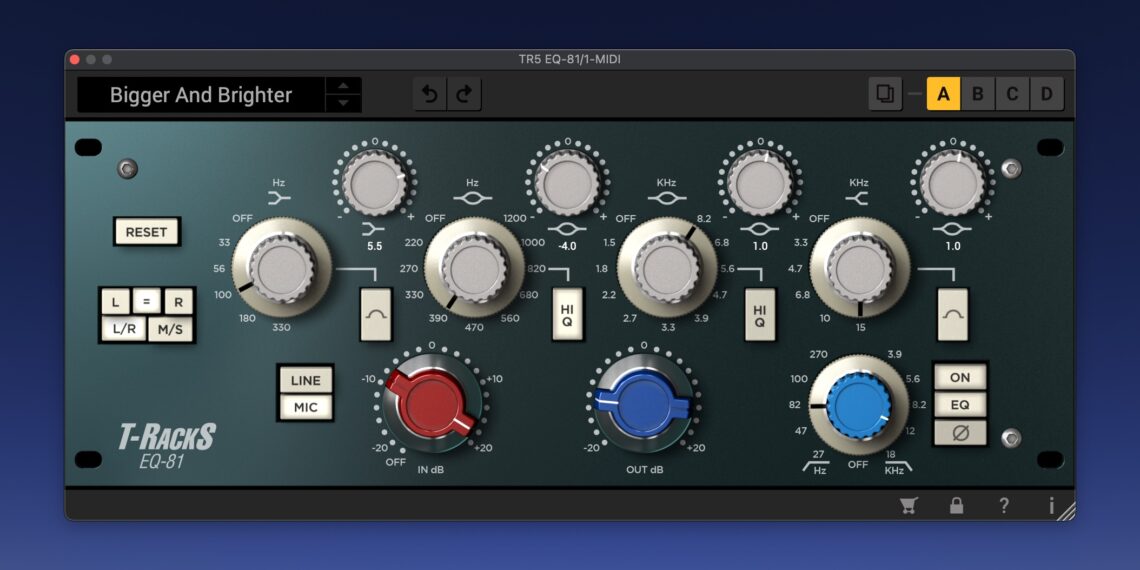
Task: Toggle the EQ bypass button
Action: pos(960,405)
